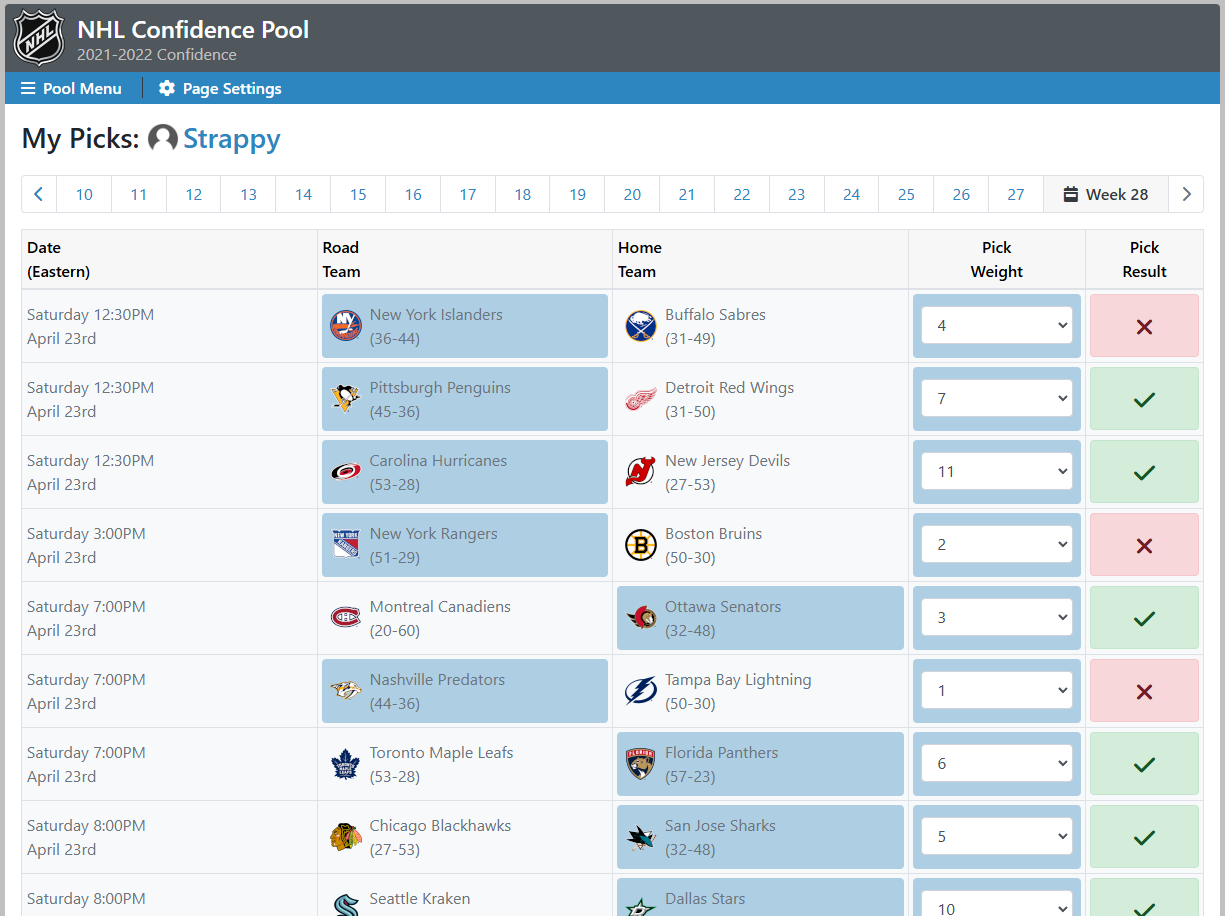Switch to week 21
Image resolution: width=1225 pixels, height=916 pixels.
687,195
